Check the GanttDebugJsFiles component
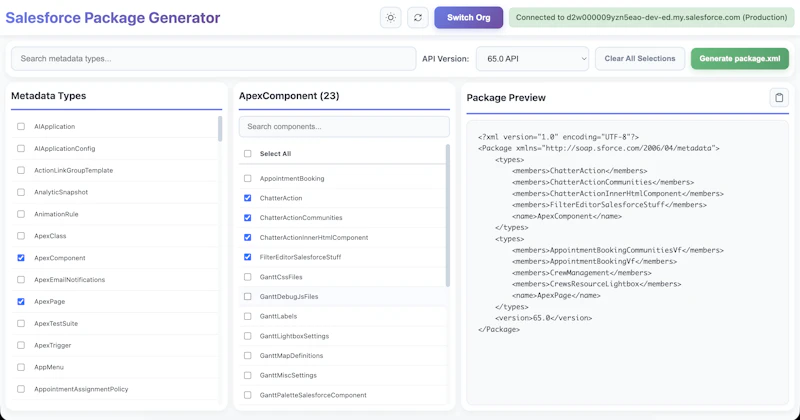 tap(247, 297)
